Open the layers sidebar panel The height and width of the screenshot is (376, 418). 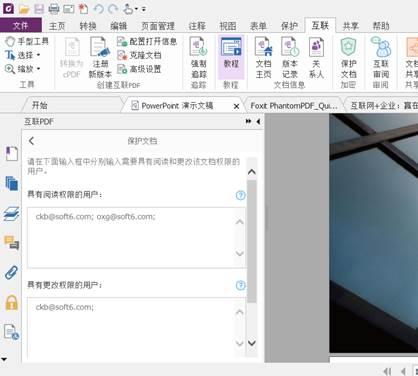11,213
